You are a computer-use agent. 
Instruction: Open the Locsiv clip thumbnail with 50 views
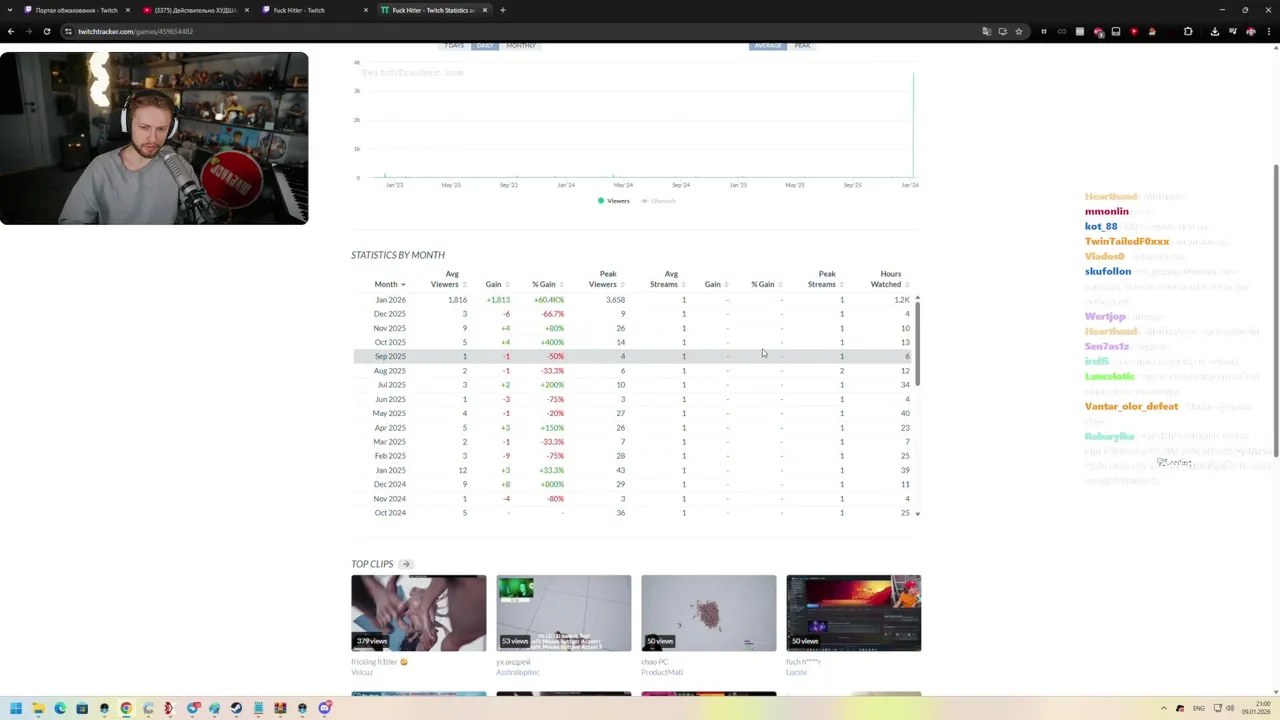click(x=853, y=613)
